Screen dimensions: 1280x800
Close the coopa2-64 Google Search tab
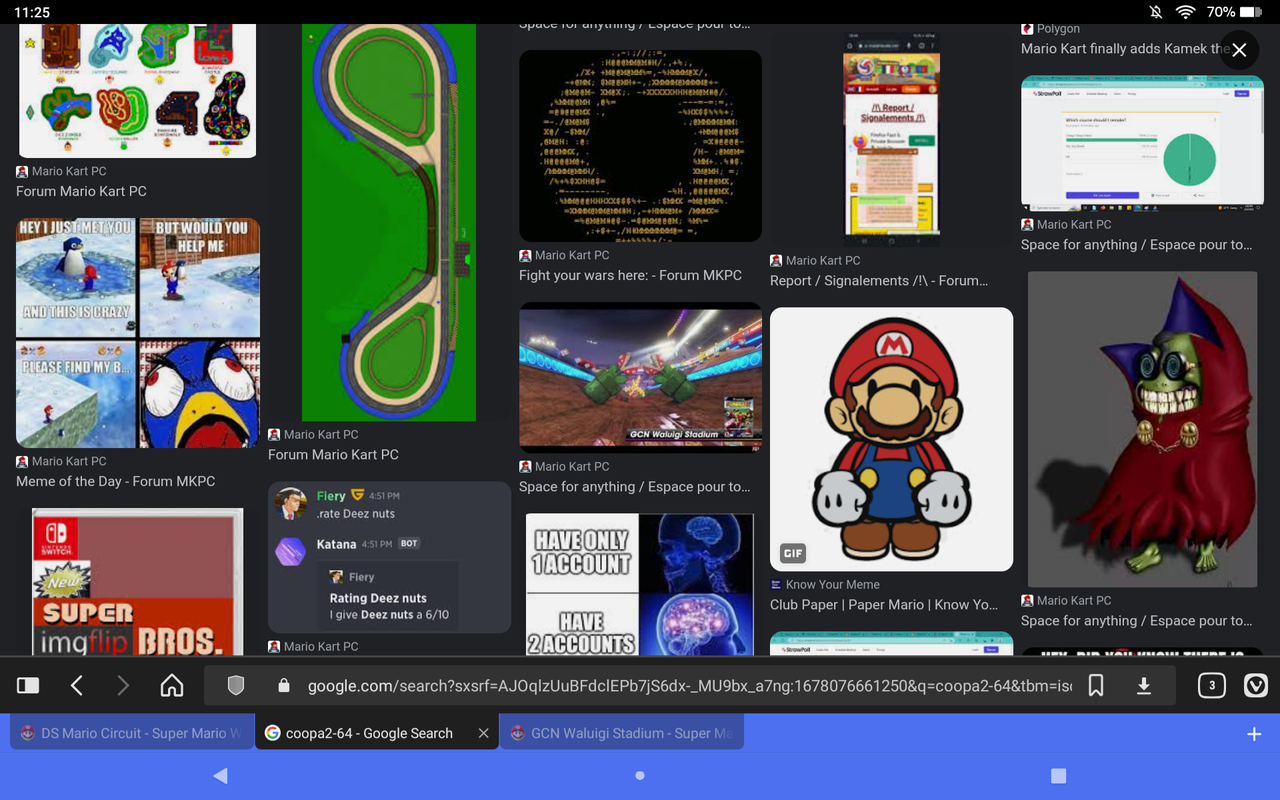(483, 733)
